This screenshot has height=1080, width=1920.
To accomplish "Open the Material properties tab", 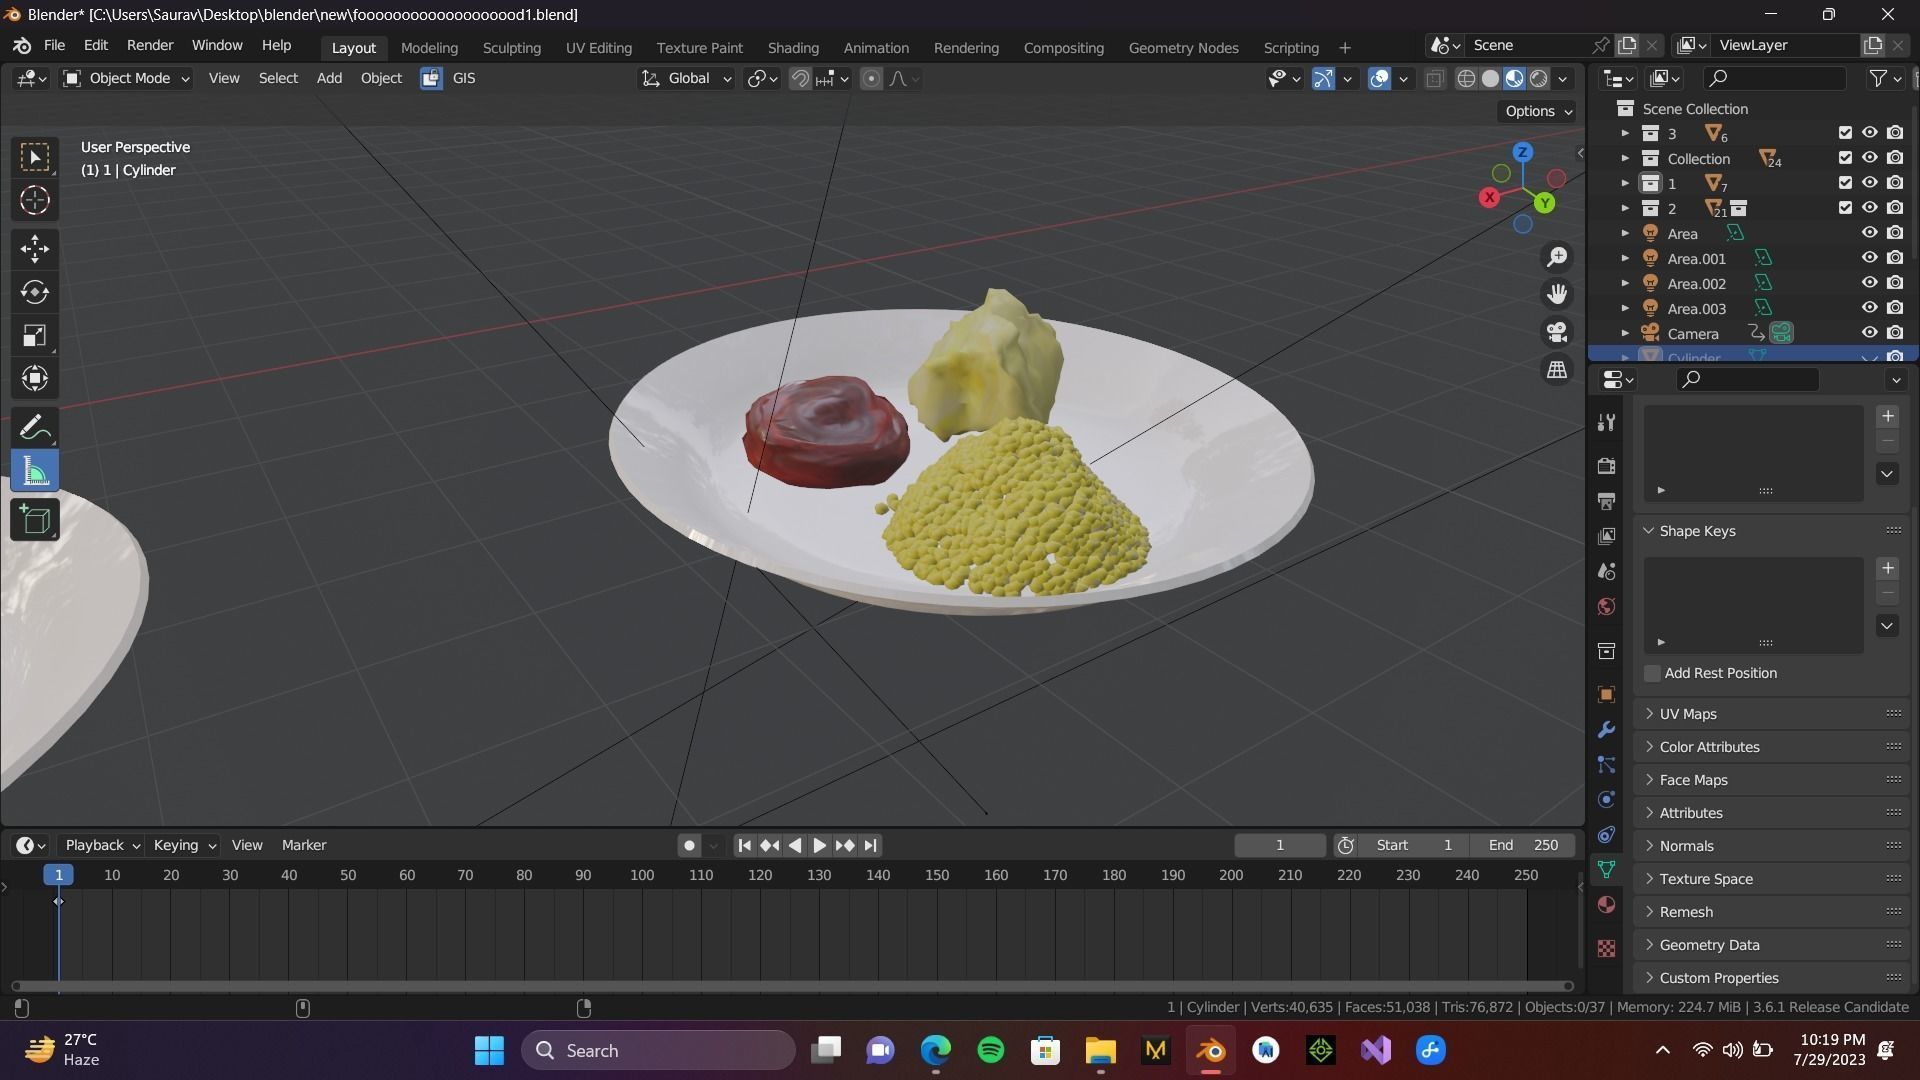I will coord(1606,904).
